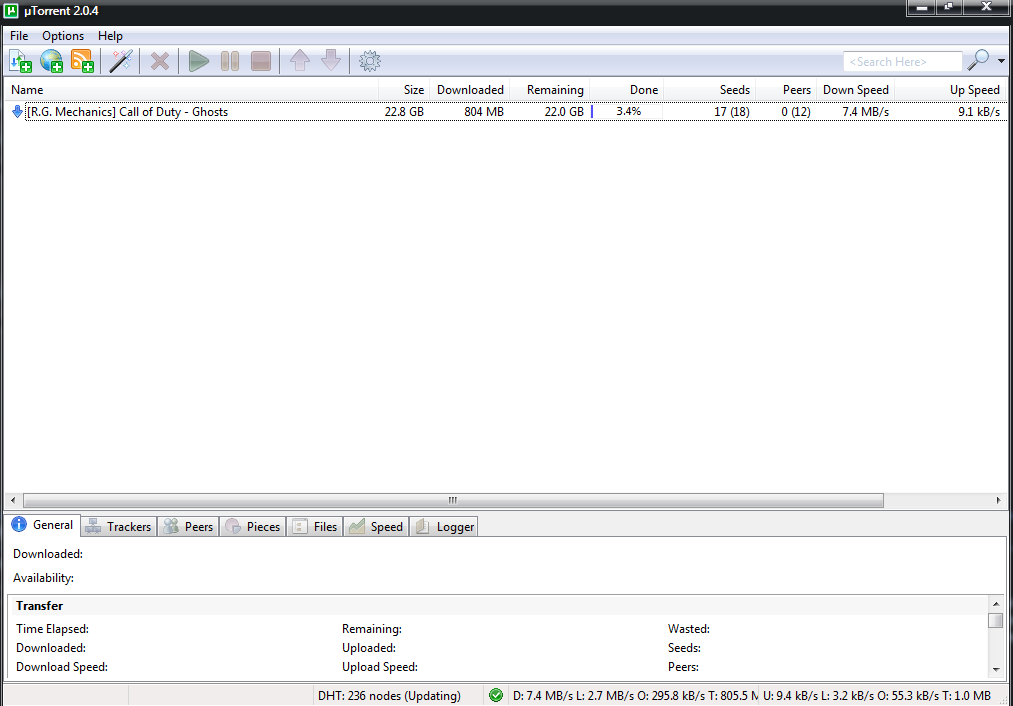This screenshot has width=1013, height=706.
Task: Sort by the Peers column header
Action: pyautogui.click(x=786, y=90)
